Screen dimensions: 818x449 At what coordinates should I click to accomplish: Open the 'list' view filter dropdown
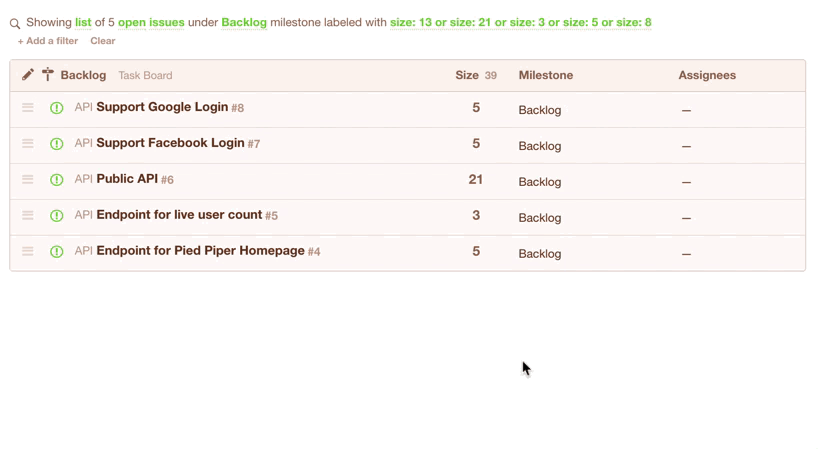tap(83, 22)
